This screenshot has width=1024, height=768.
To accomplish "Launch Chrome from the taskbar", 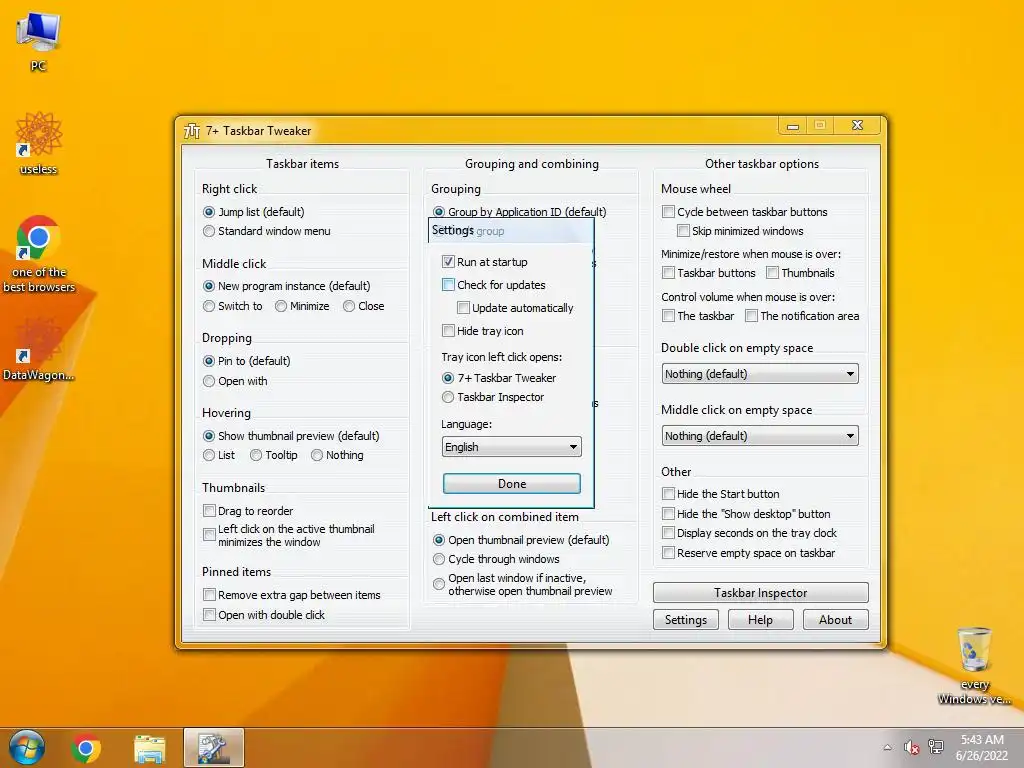I will pyautogui.click(x=86, y=748).
